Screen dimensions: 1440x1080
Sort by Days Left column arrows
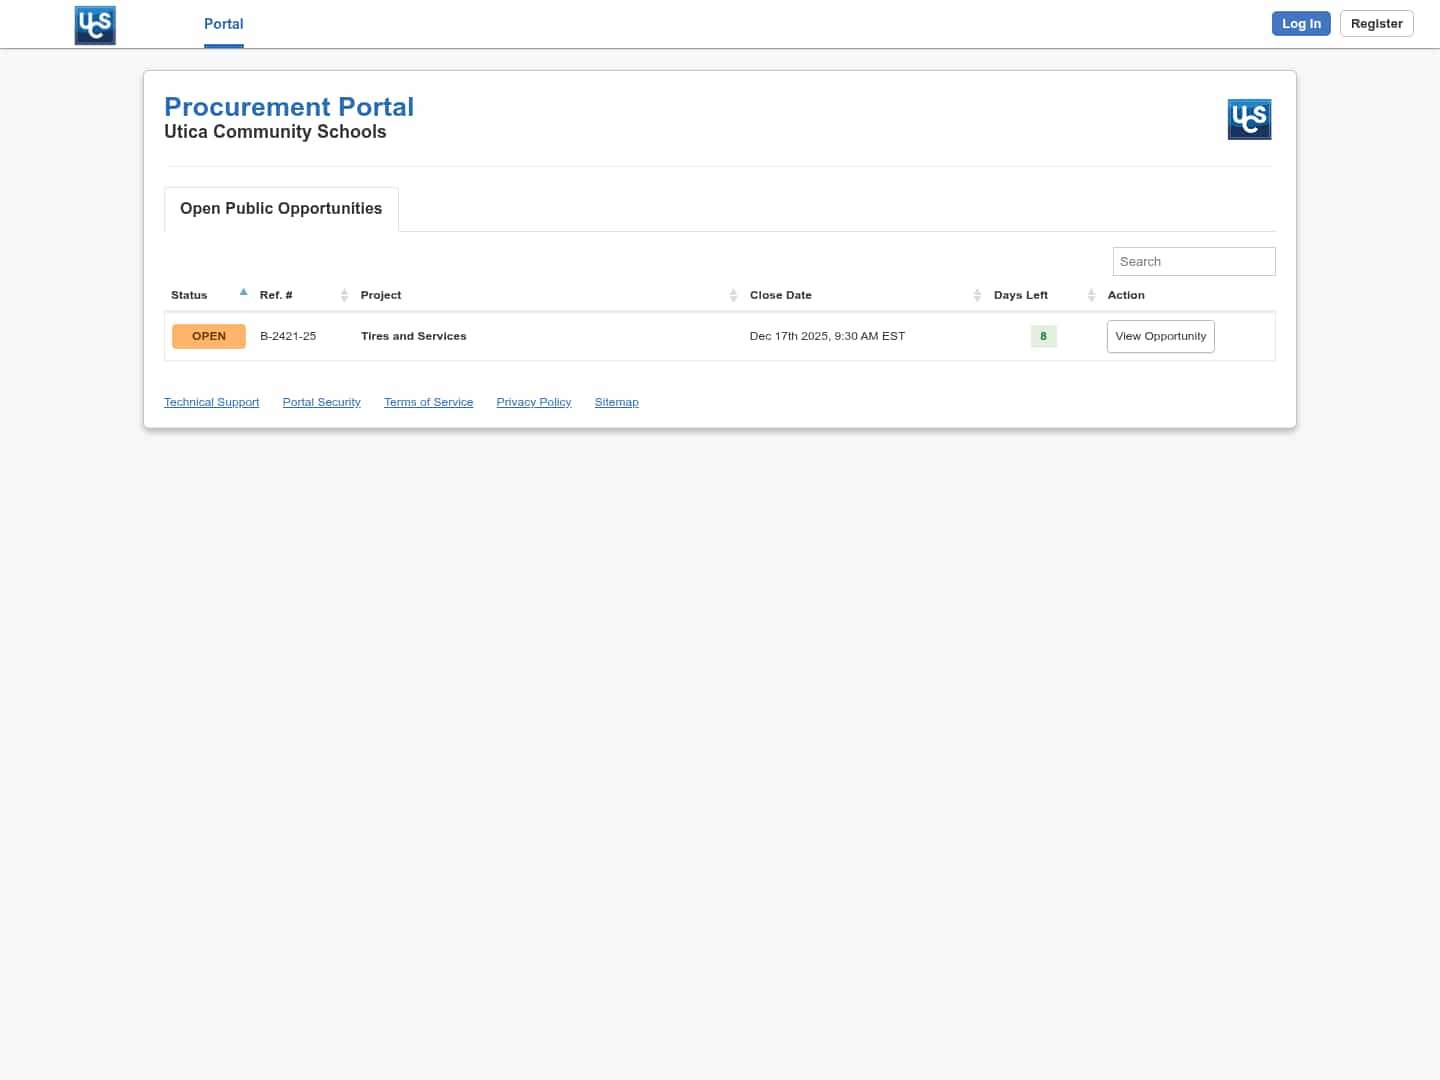pos(1091,295)
